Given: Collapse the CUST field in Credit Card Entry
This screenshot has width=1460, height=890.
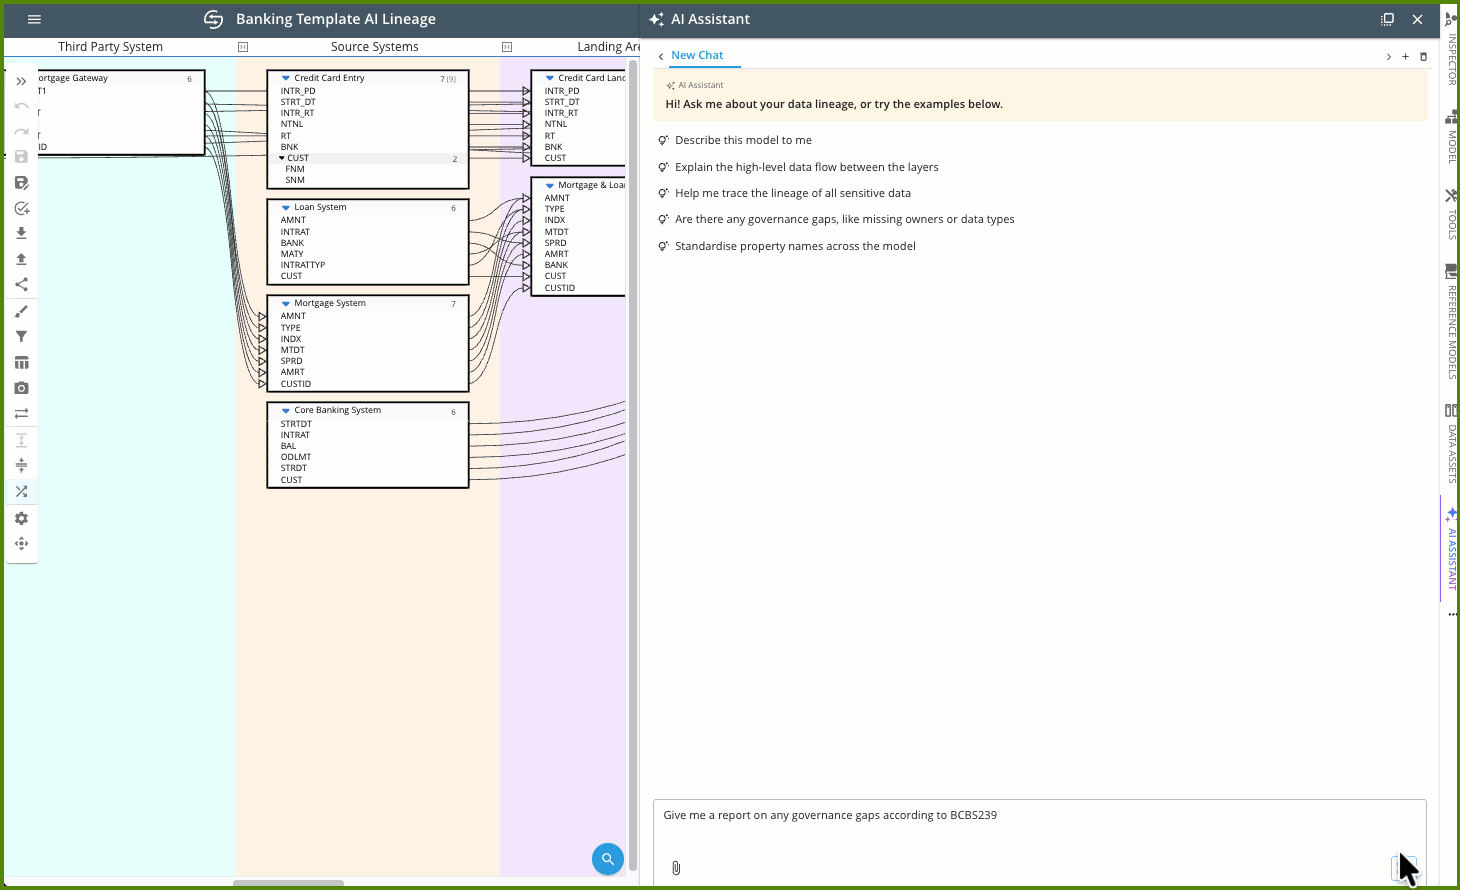Looking at the screenshot, I should [x=284, y=157].
